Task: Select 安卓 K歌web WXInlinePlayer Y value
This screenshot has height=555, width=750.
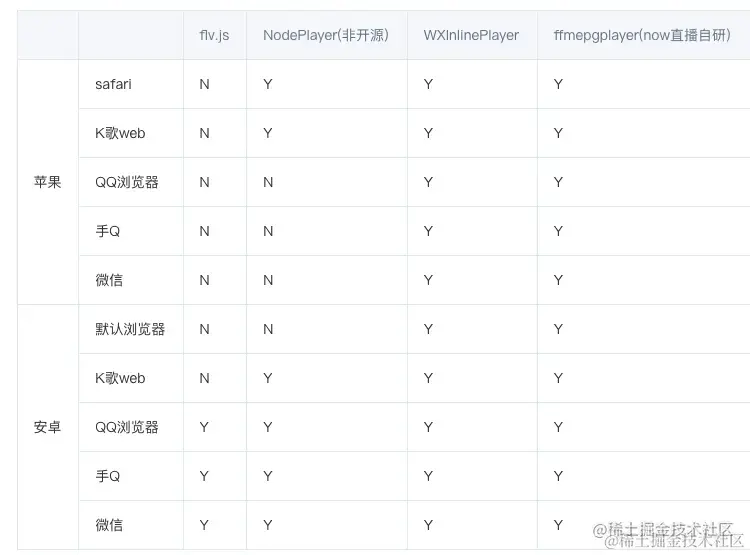Action: point(428,378)
